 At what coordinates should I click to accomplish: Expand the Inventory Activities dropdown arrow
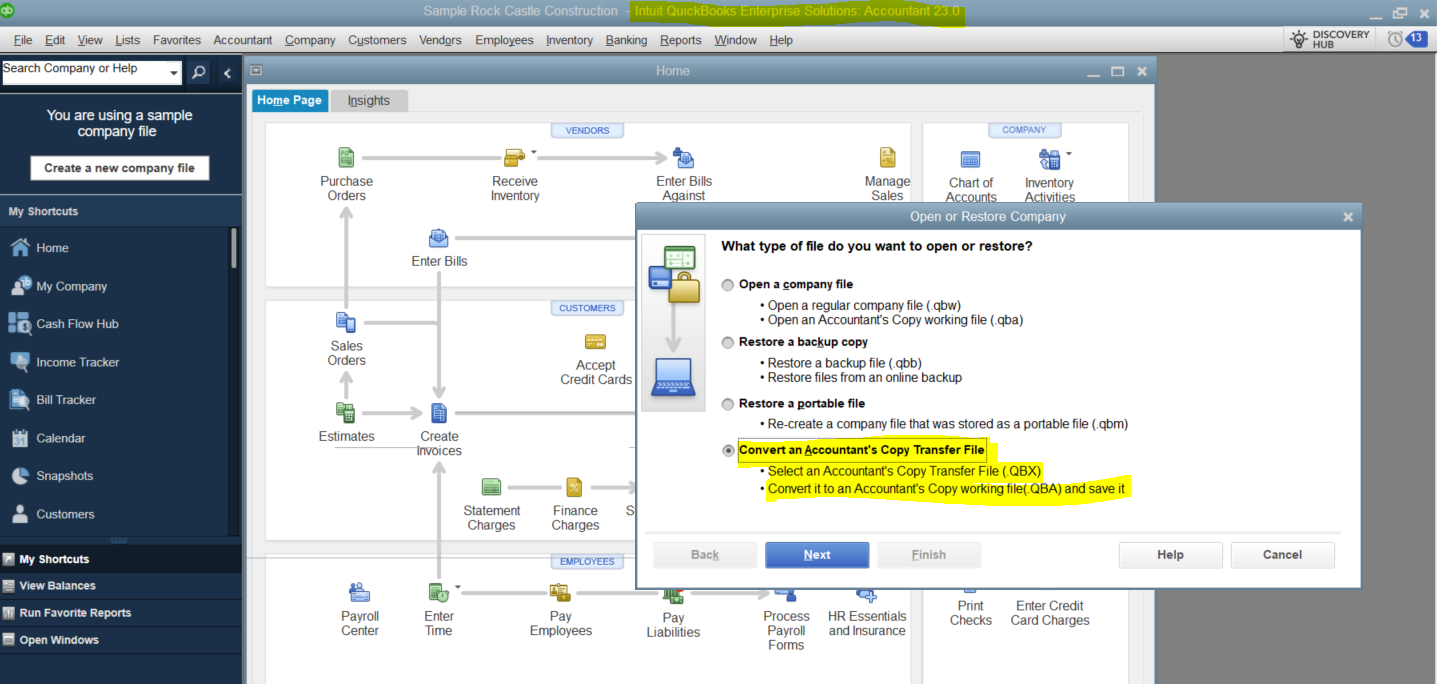pyautogui.click(x=1068, y=154)
